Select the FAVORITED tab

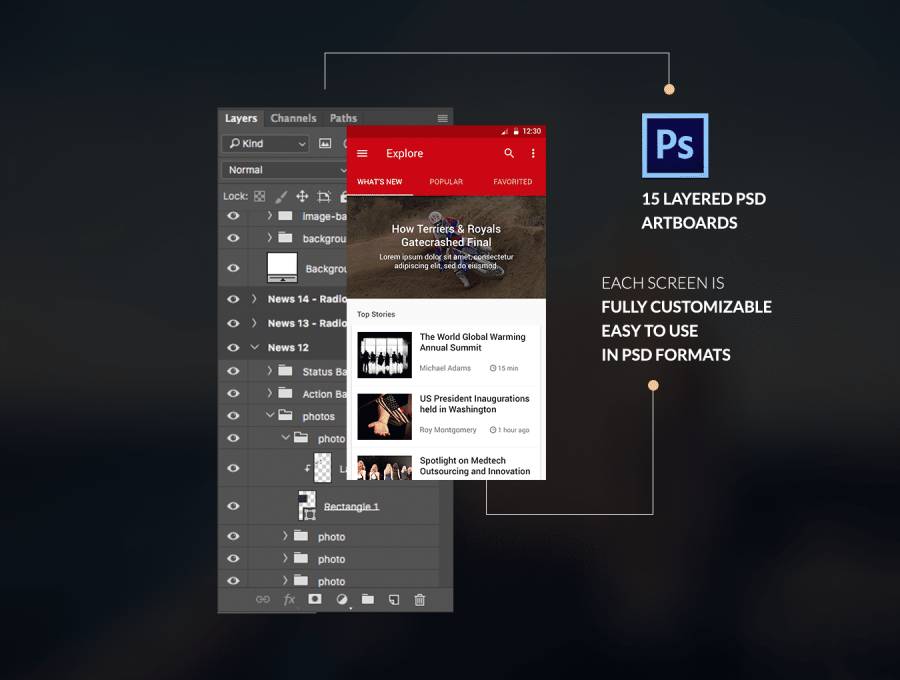pyautogui.click(x=513, y=181)
